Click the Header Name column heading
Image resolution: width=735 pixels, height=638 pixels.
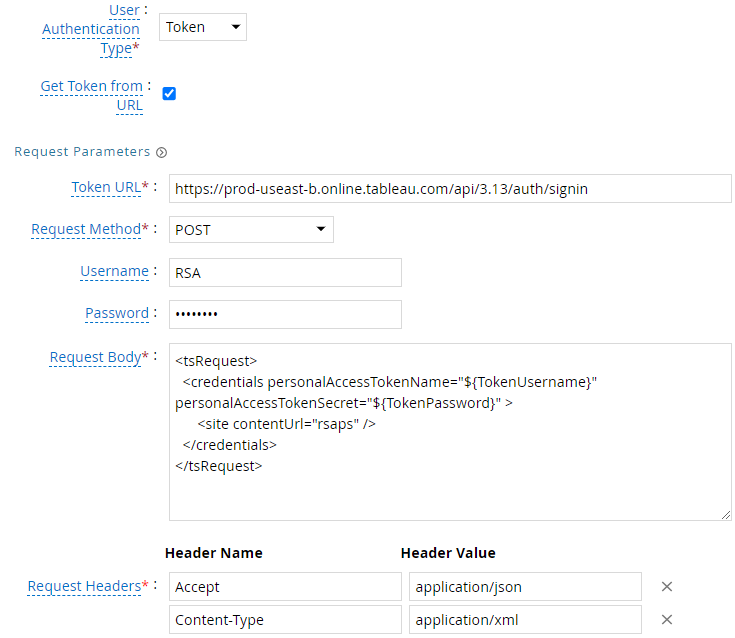[214, 553]
